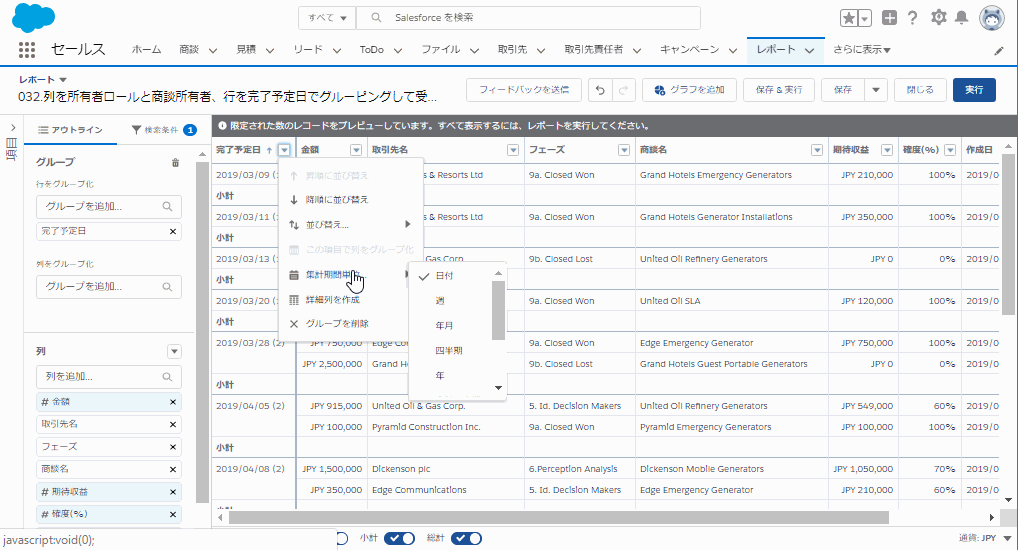The width and height of the screenshot is (1018, 550).
Task: Open さらに表示 navigation menu
Action: coord(862,50)
